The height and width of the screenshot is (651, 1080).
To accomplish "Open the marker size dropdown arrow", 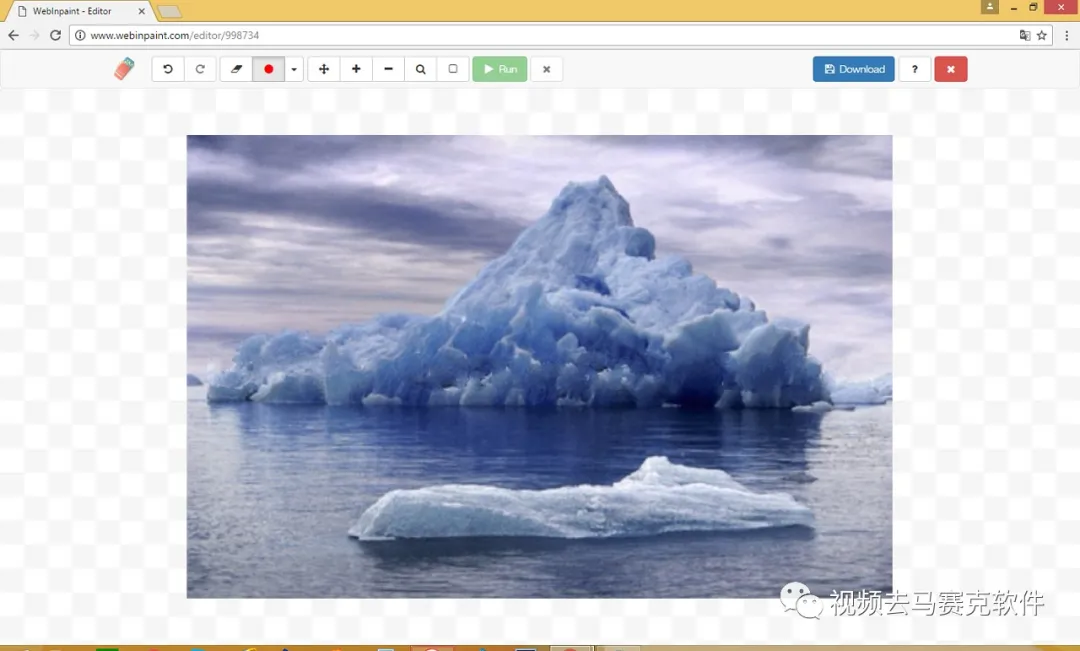I will (x=294, y=69).
